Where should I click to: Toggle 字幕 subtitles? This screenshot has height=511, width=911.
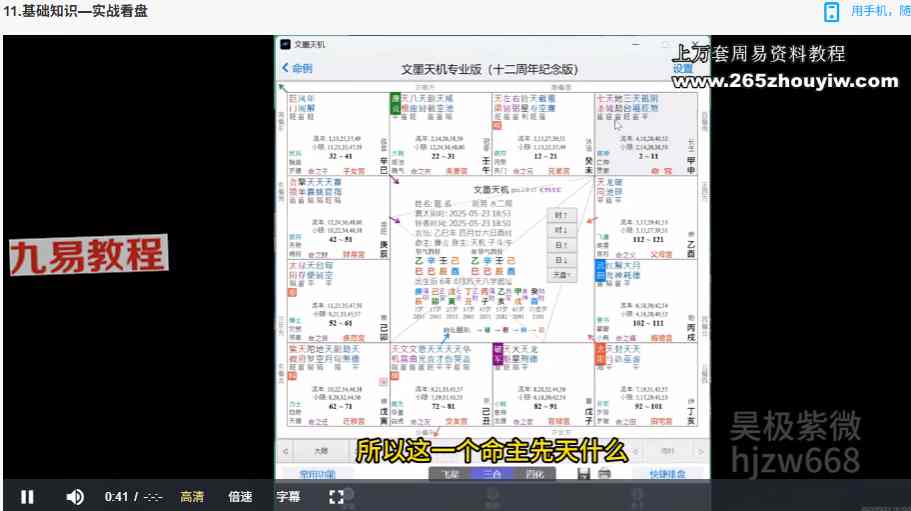[288, 496]
